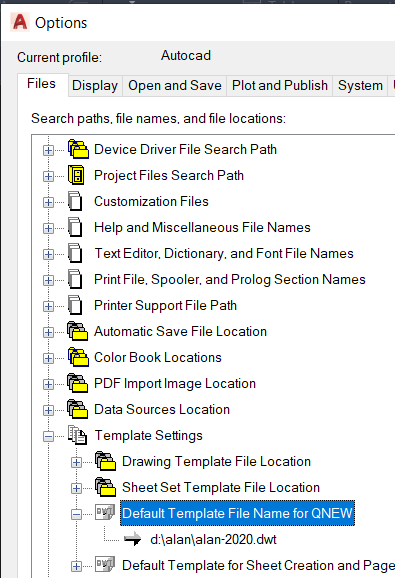Click Help and Miscellaneous File Names icon
The height and width of the screenshot is (578, 395).
(x=76, y=227)
